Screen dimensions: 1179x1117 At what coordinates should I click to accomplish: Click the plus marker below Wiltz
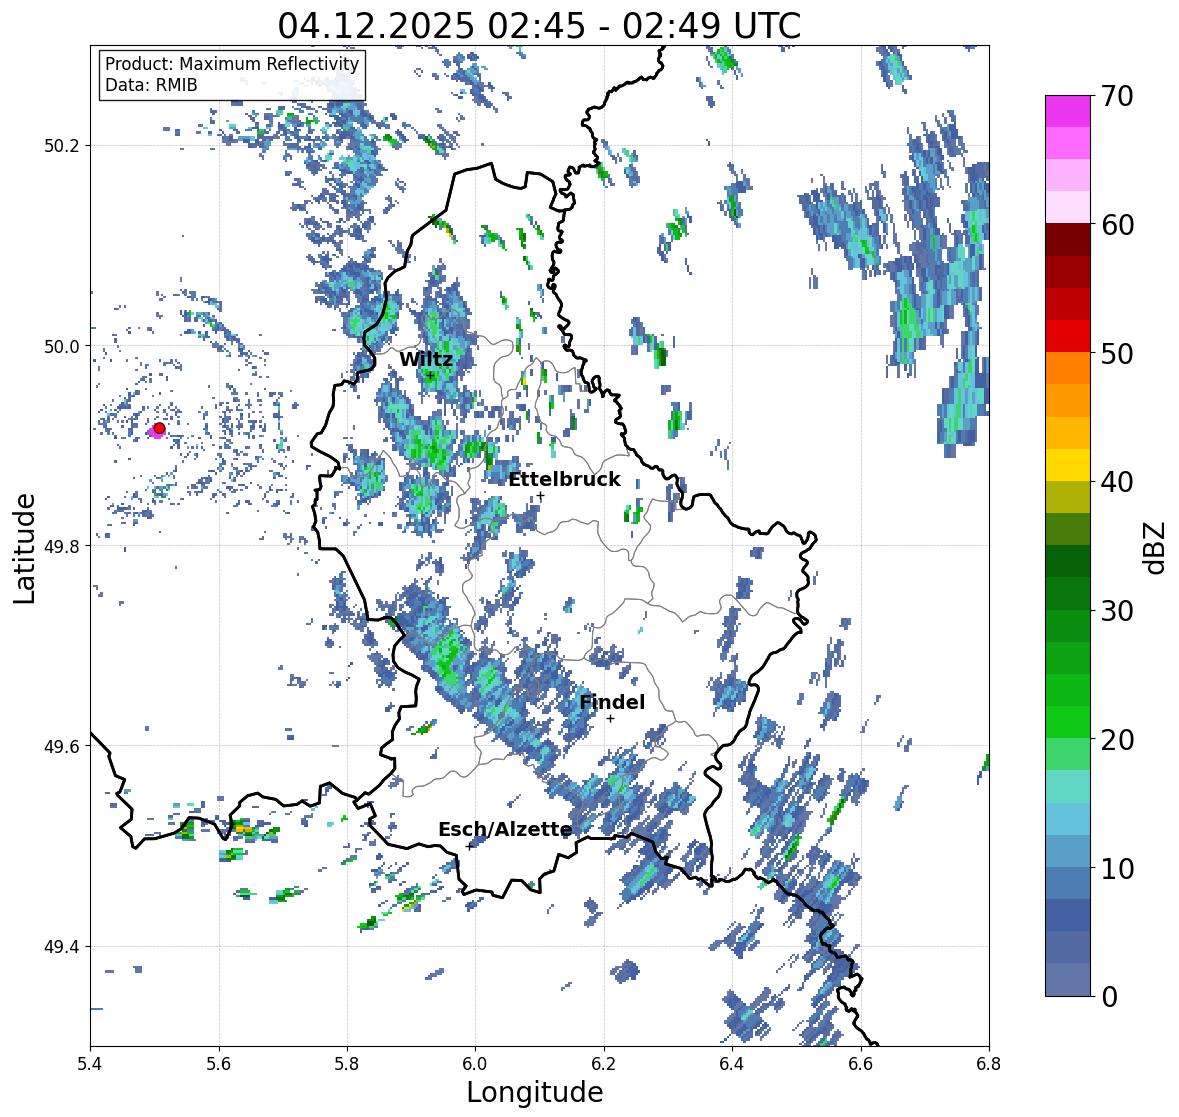430,376
